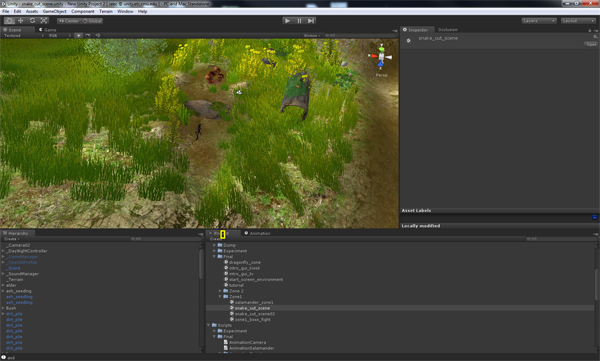The width and height of the screenshot is (600, 361).
Task: Switch to the Scene tab
Action: [17, 29]
